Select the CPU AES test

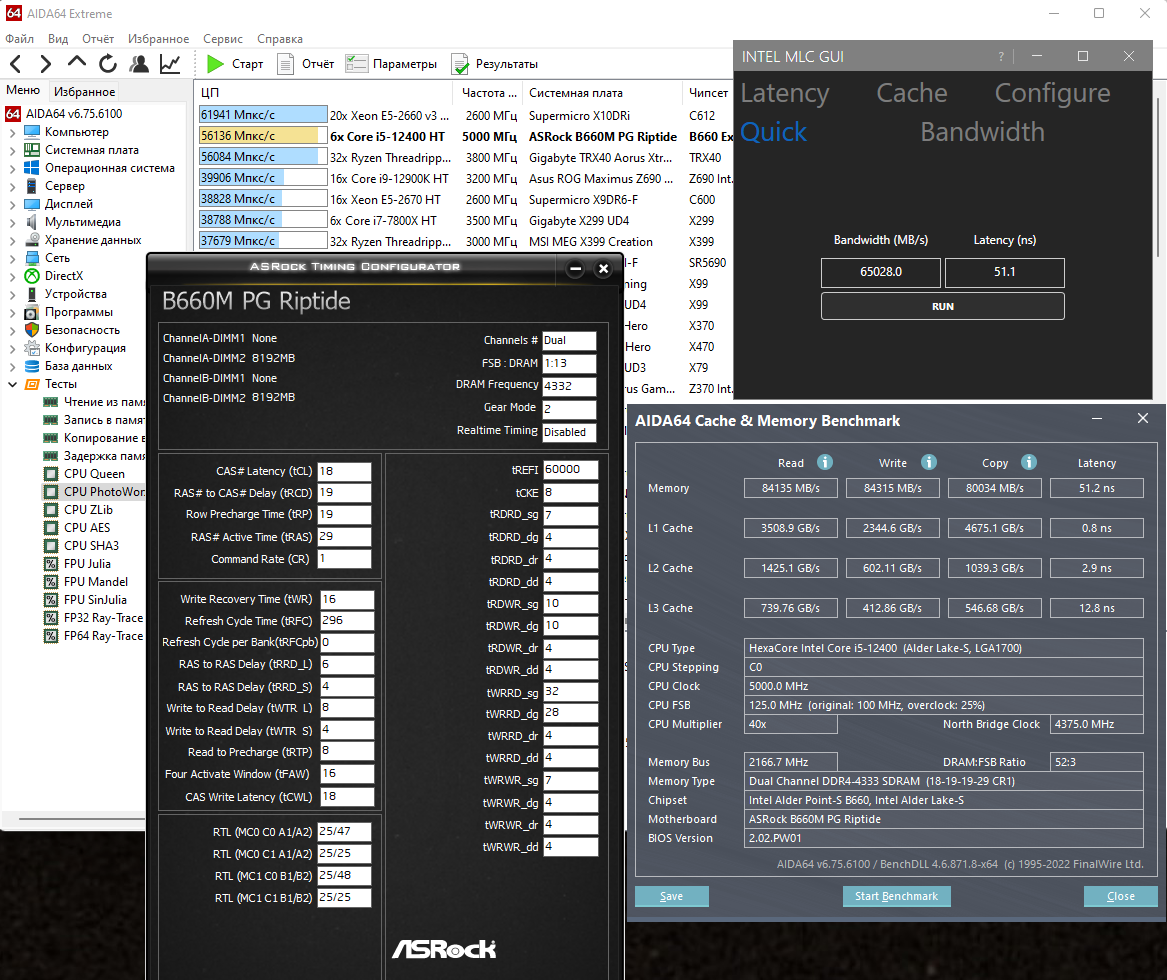tap(86, 528)
